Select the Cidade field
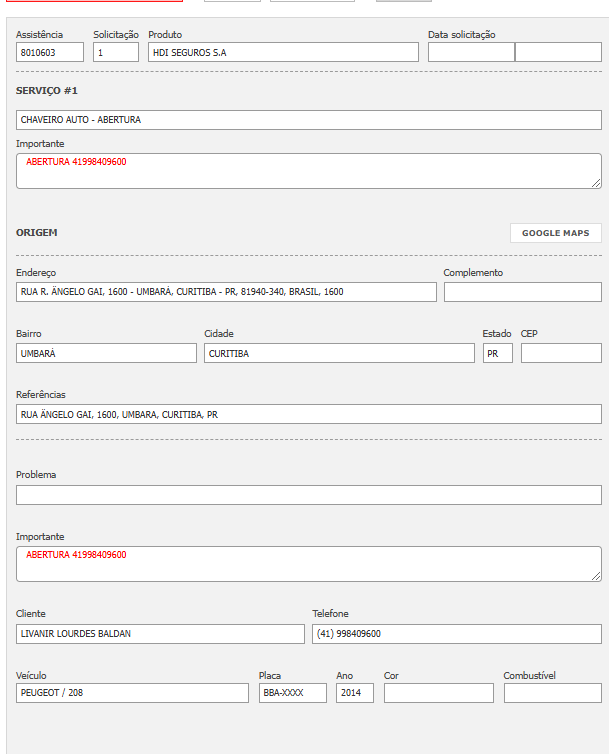The height and width of the screenshot is (754, 609). point(339,353)
